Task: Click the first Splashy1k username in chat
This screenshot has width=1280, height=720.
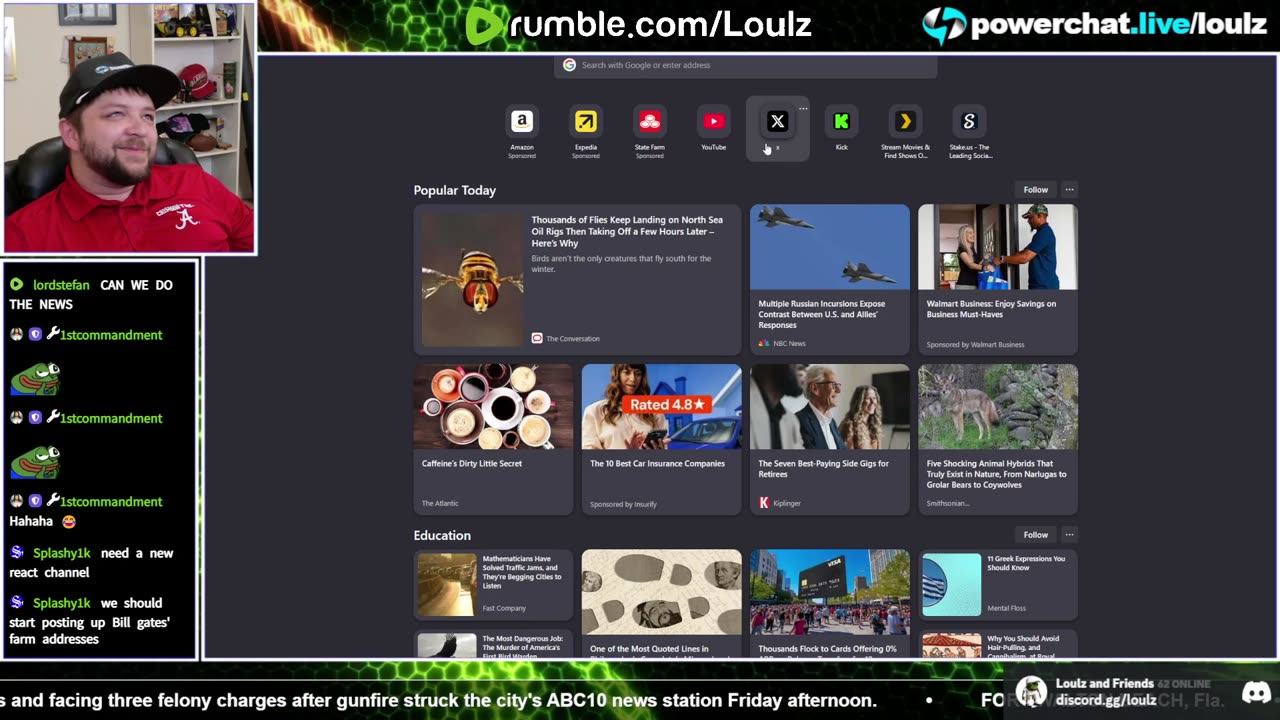Action: pos(61,553)
